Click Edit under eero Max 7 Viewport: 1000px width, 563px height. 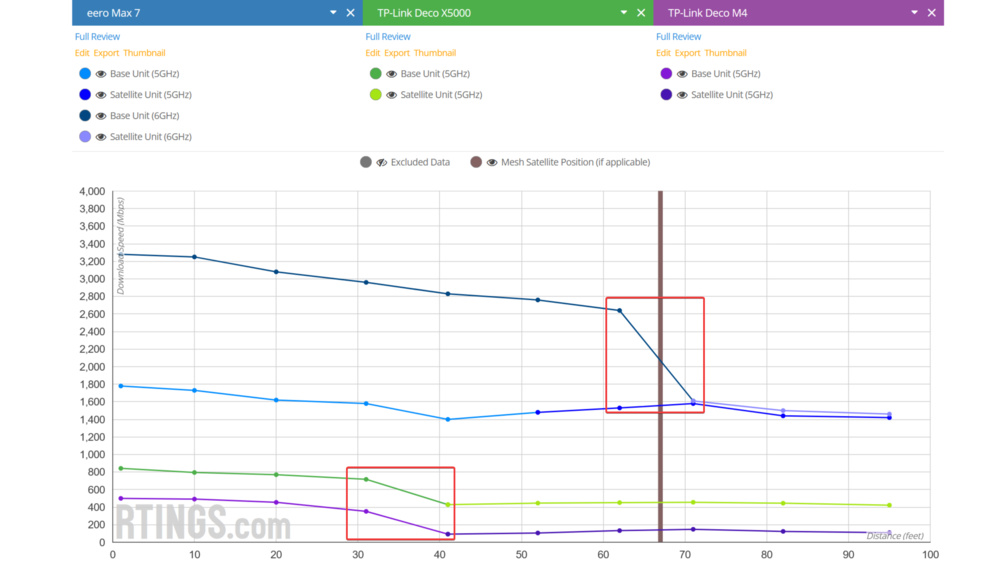(x=82, y=53)
